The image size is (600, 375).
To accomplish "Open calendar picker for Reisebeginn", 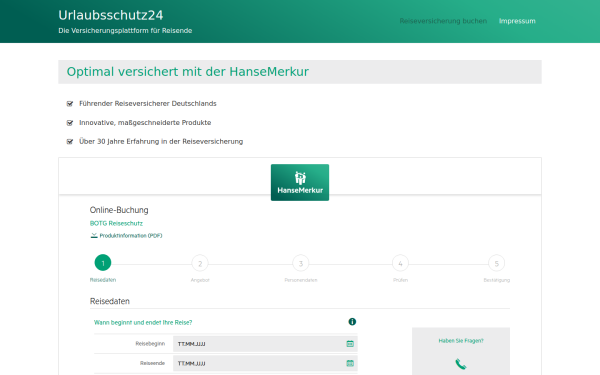I will 350,344.
